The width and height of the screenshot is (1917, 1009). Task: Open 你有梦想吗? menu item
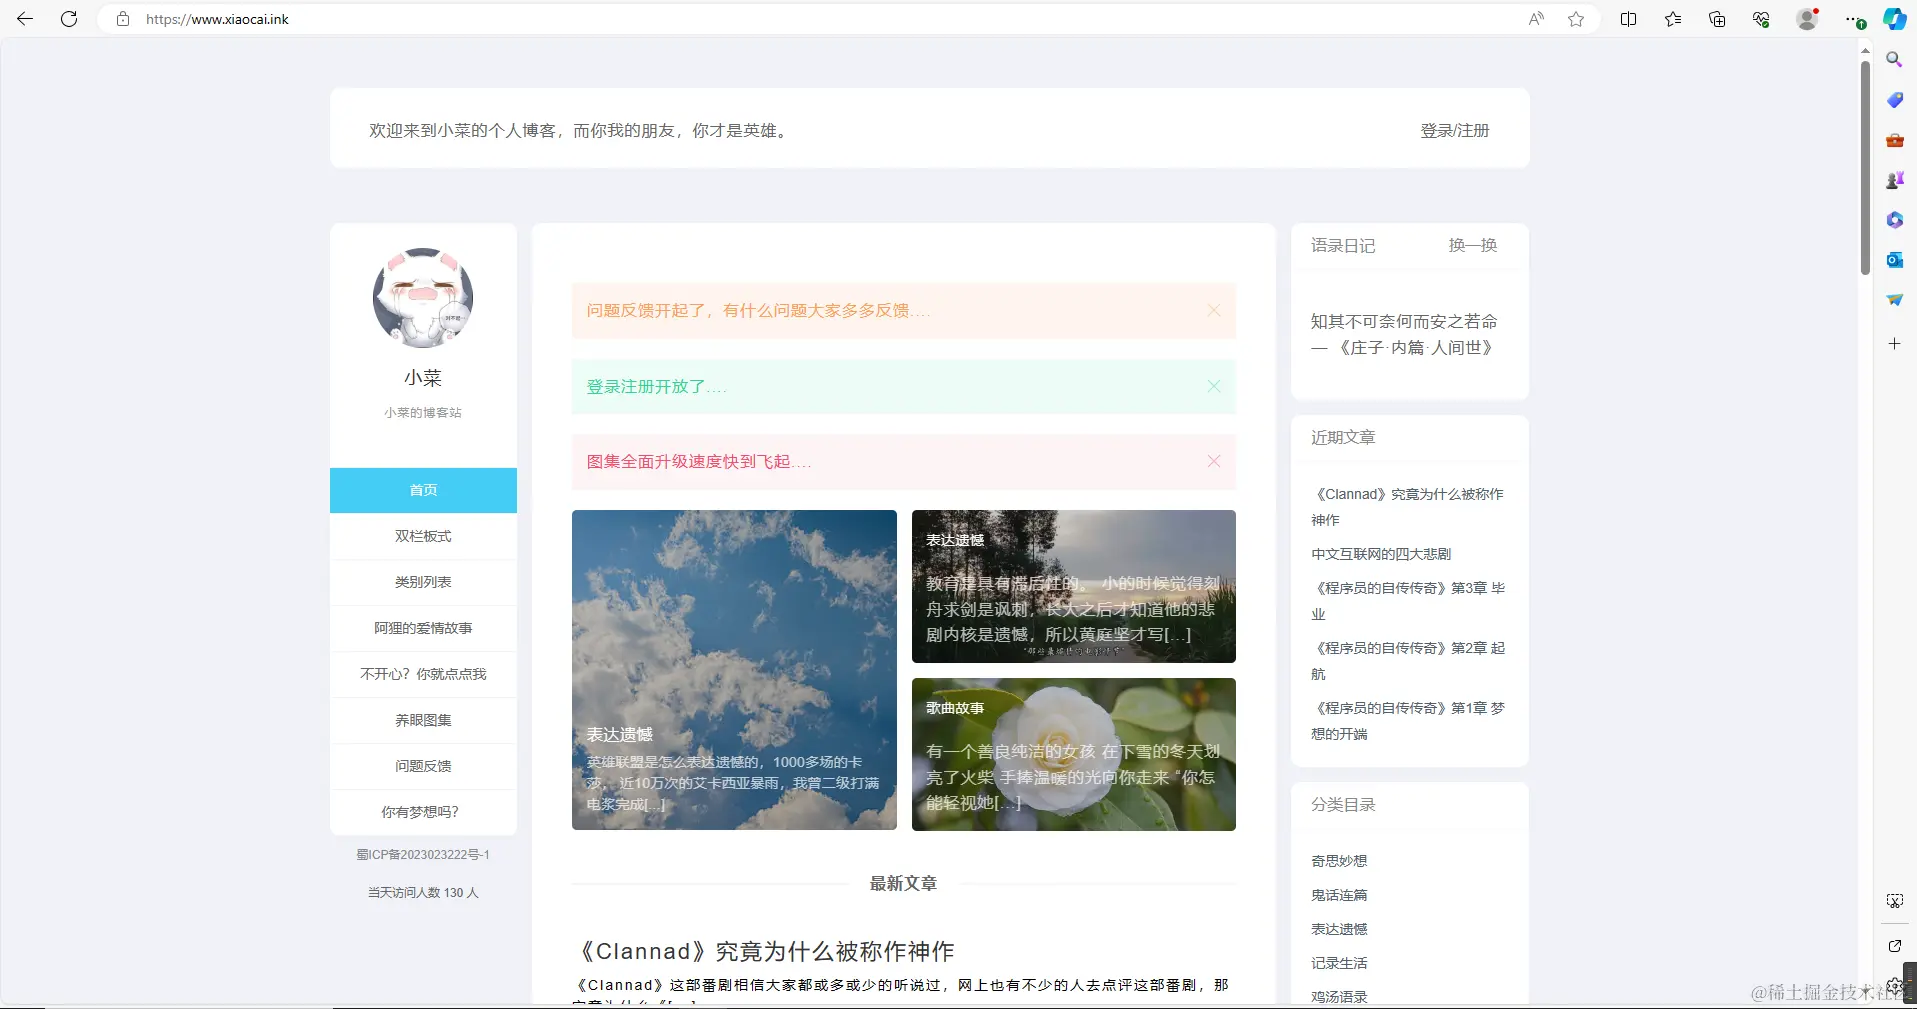pos(423,812)
